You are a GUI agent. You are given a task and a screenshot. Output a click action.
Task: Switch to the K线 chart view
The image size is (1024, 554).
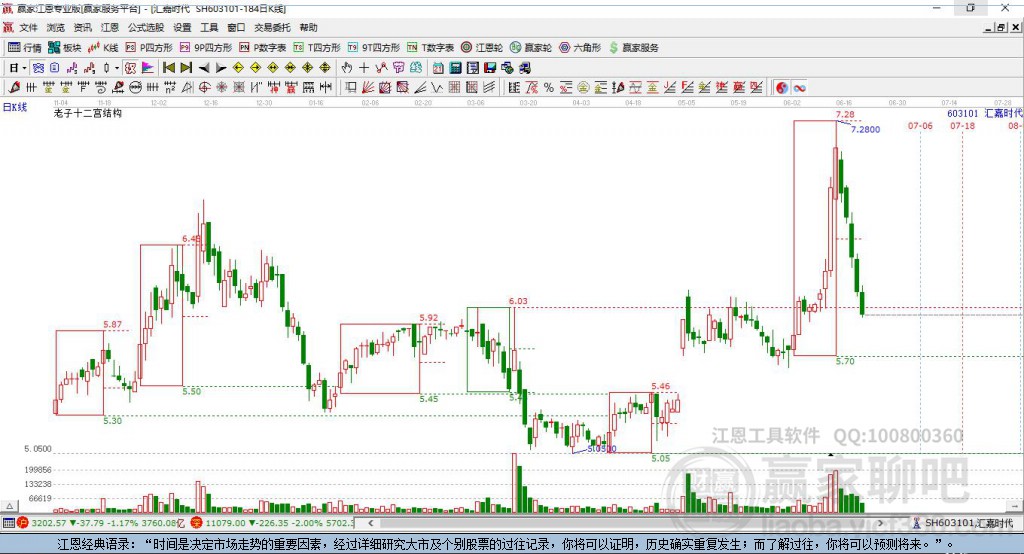pos(103,48)
